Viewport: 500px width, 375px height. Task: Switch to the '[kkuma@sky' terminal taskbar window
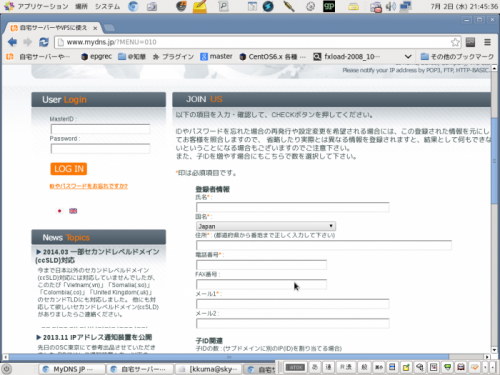click(208, 369)
